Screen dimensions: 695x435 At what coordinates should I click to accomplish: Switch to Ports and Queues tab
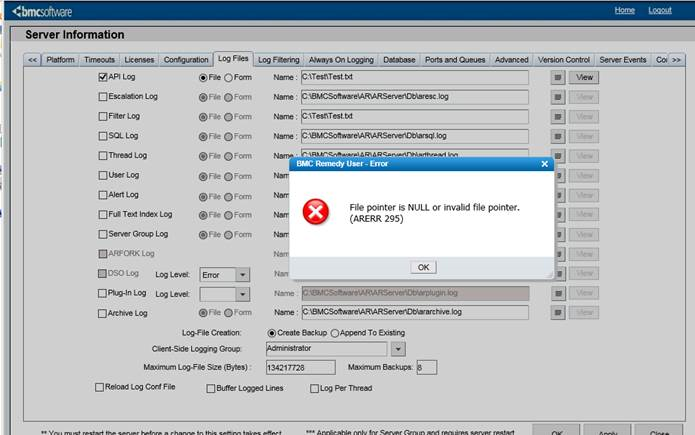click(x=455, y=60)
